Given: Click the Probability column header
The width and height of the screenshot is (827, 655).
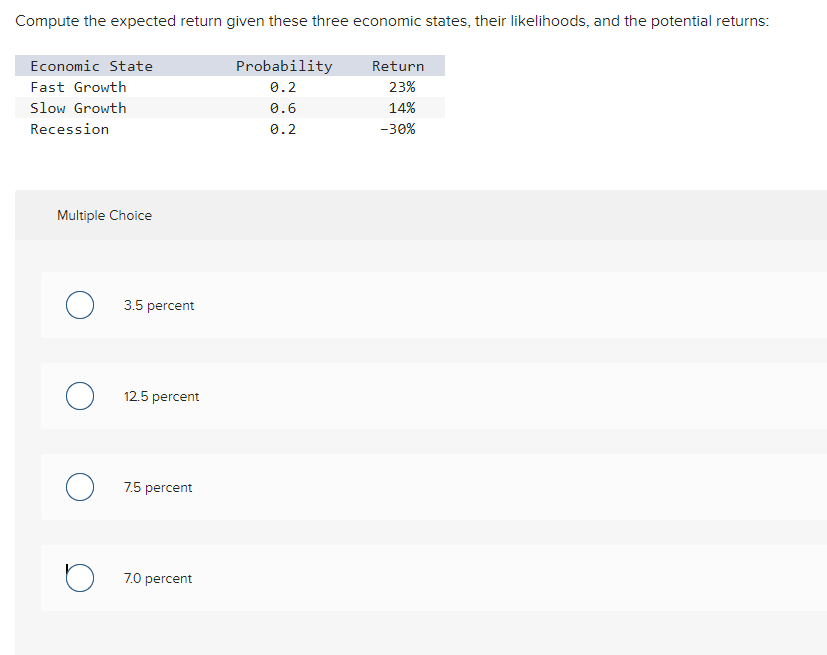Looking at the screenshot, I should (283, 65).
